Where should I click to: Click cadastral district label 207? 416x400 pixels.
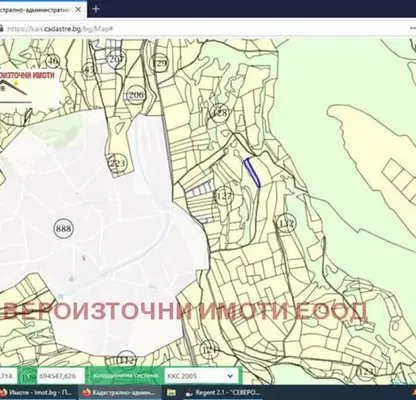(x=116, y=59)
